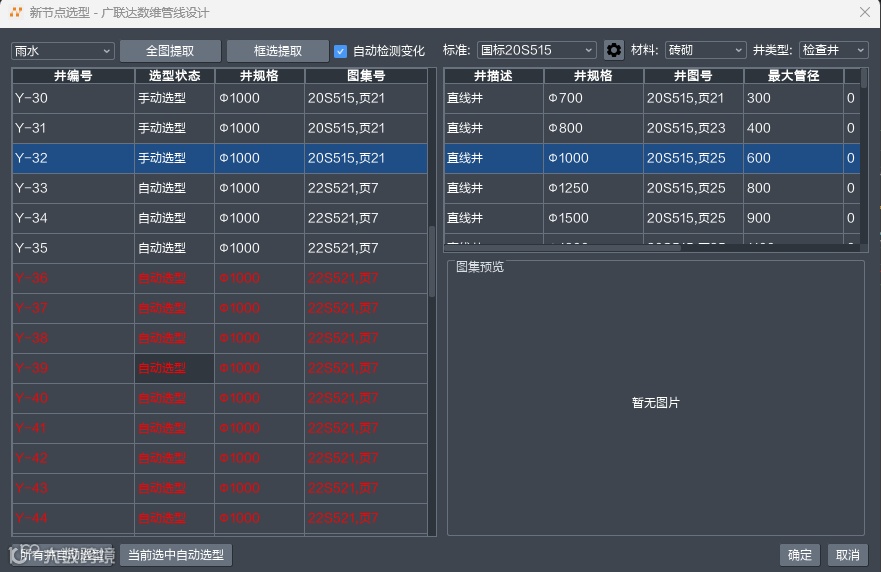
Task: Select red well row Y-39
Action: [220, 368]
